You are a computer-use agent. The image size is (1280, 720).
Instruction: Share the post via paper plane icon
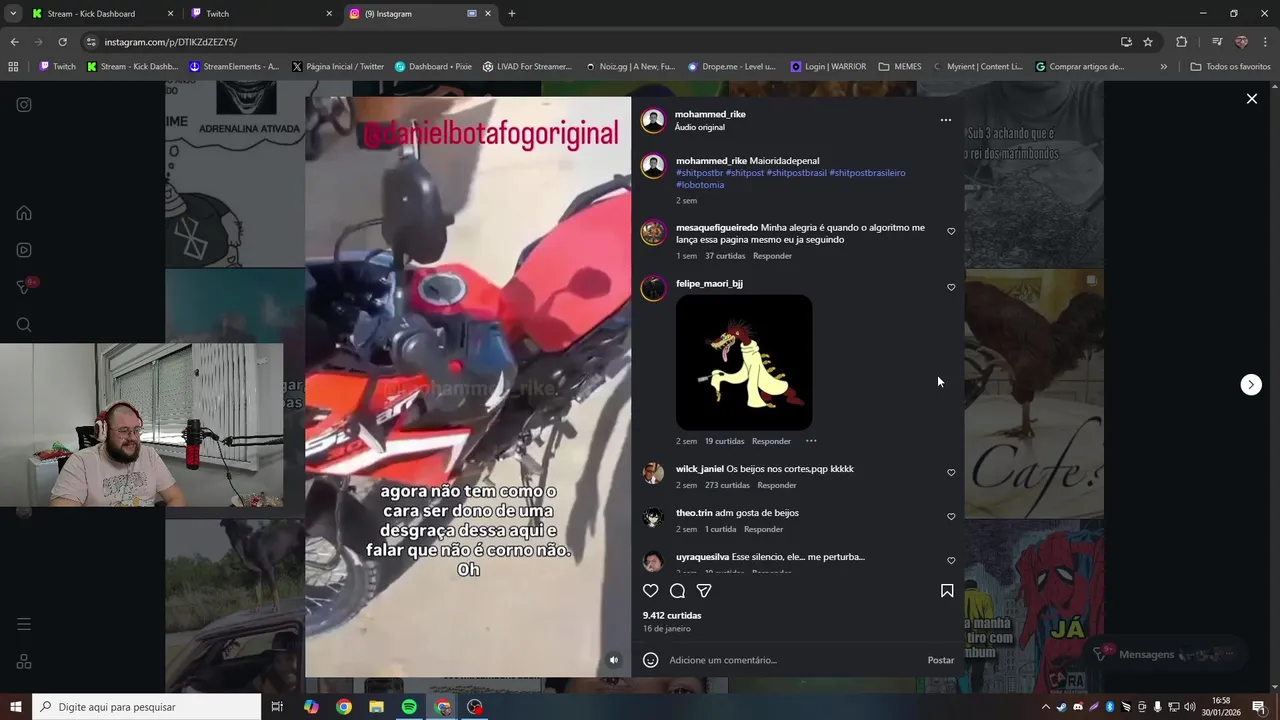click(x=704, y=591)
